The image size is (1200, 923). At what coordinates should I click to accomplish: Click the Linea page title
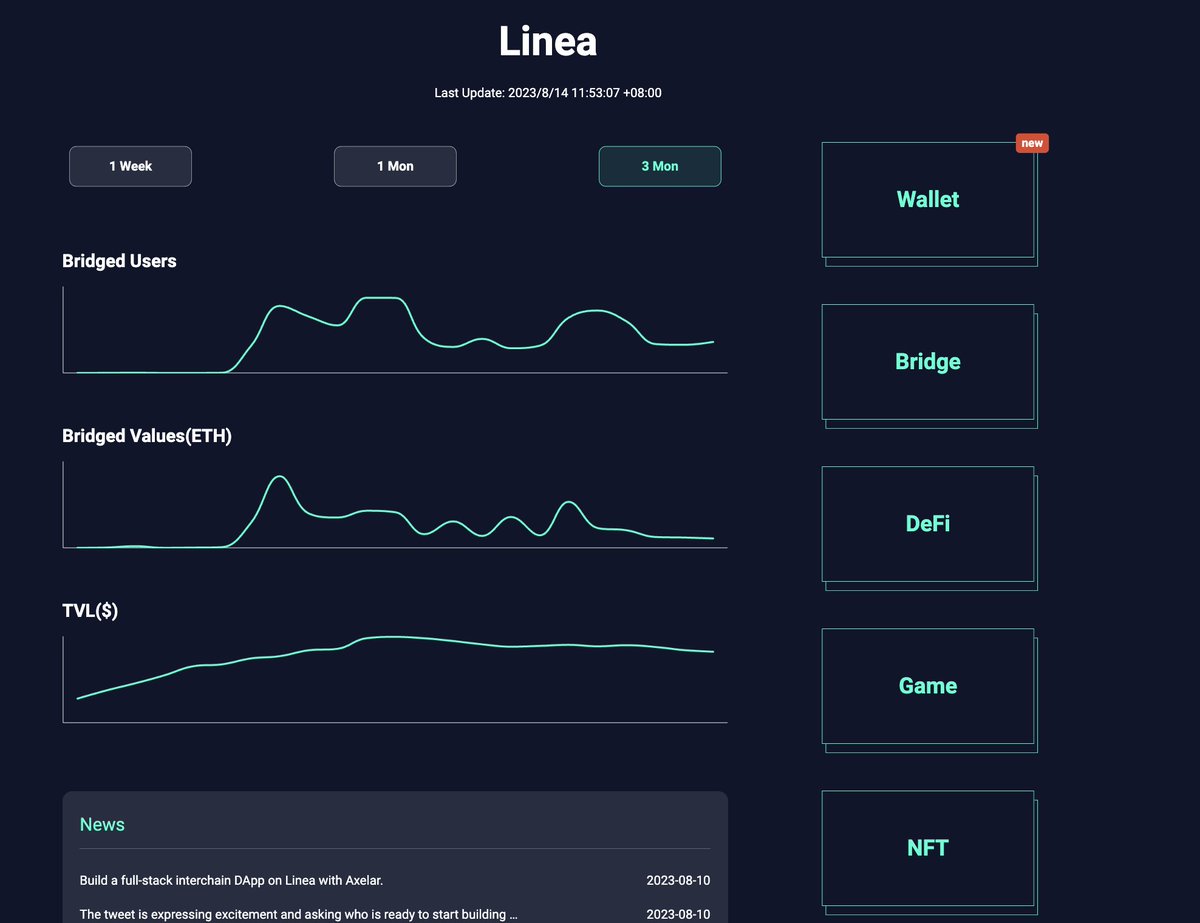(548, 41)
